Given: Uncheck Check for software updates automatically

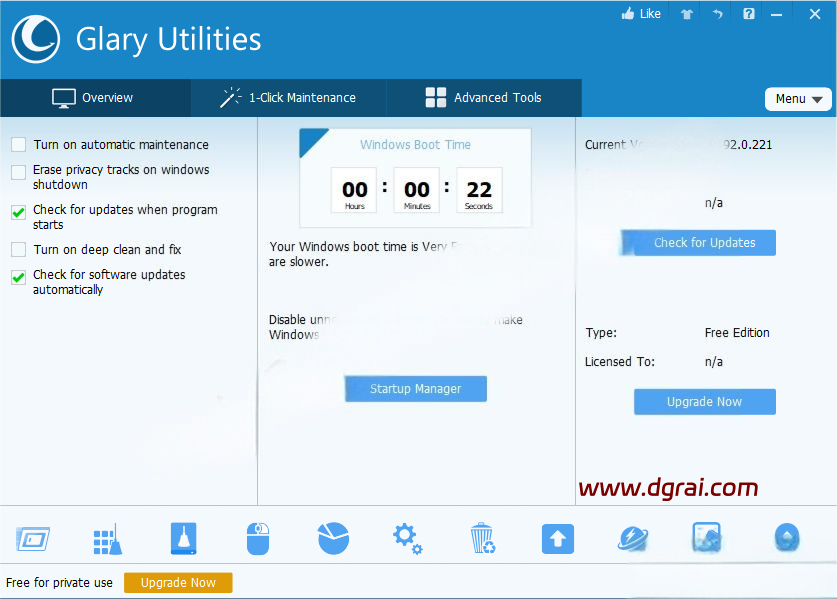Looking at the screenshot, I should pyautogui.click(x=19, y=277).
